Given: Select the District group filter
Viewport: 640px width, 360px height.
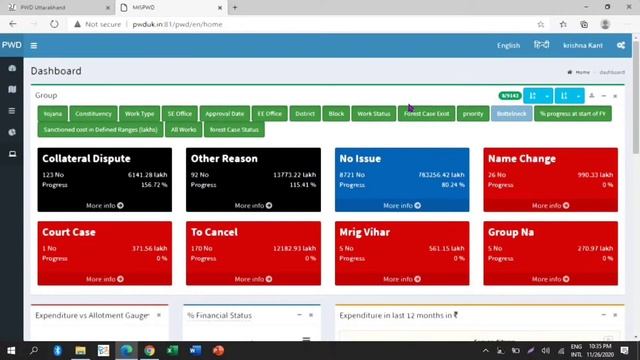Looking at the screenshot, I should 305,114.
